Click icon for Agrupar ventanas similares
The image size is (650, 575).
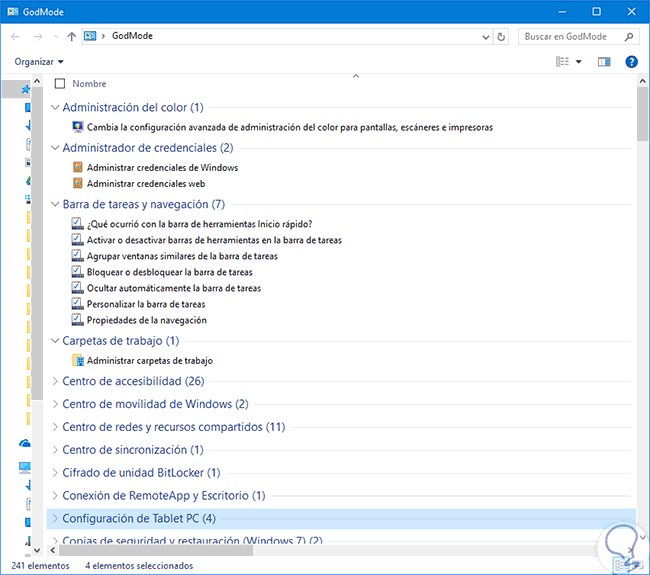78,256
